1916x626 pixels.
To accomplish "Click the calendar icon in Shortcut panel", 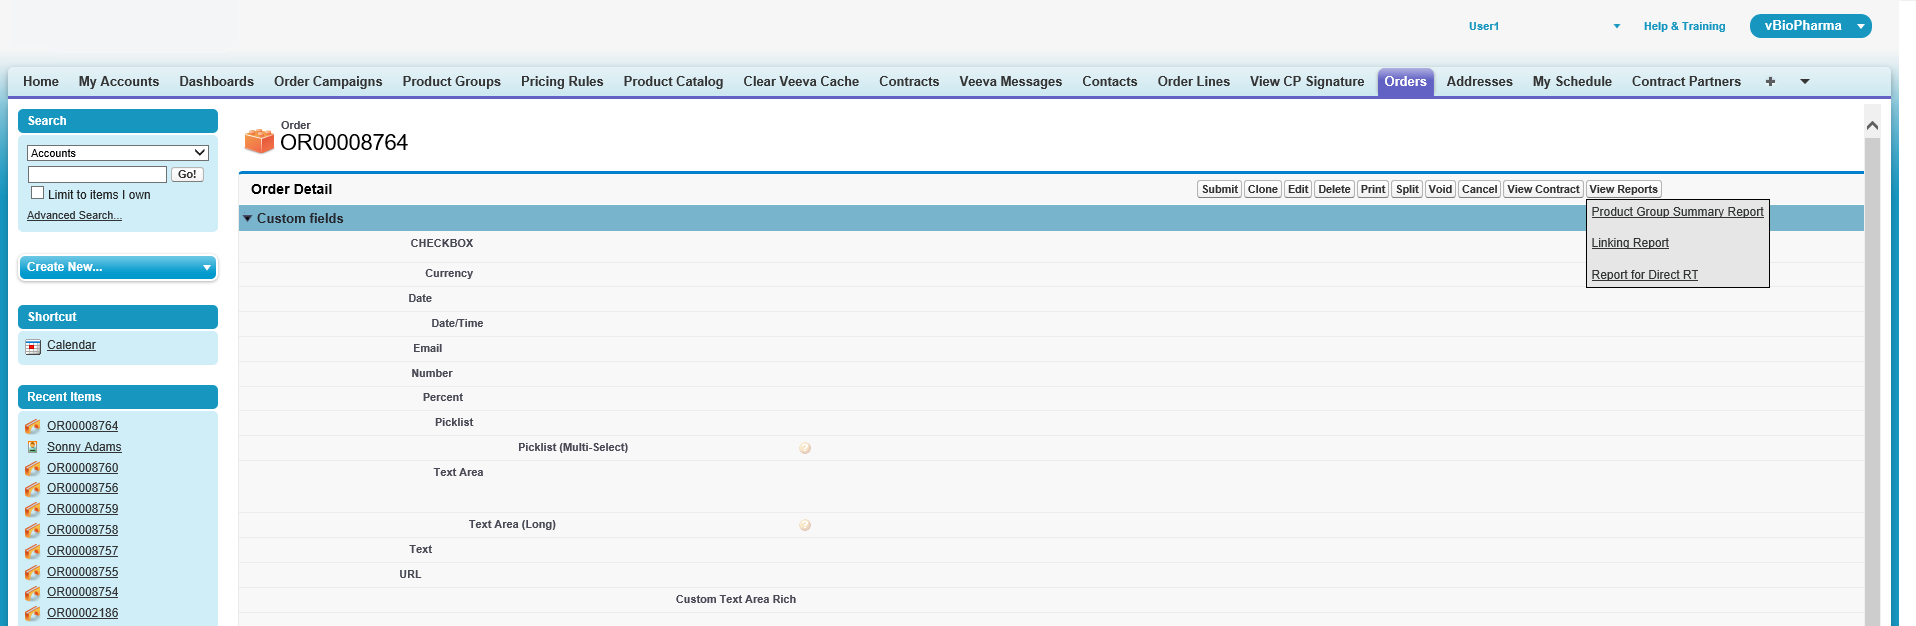I will click(x=33, y=347).
